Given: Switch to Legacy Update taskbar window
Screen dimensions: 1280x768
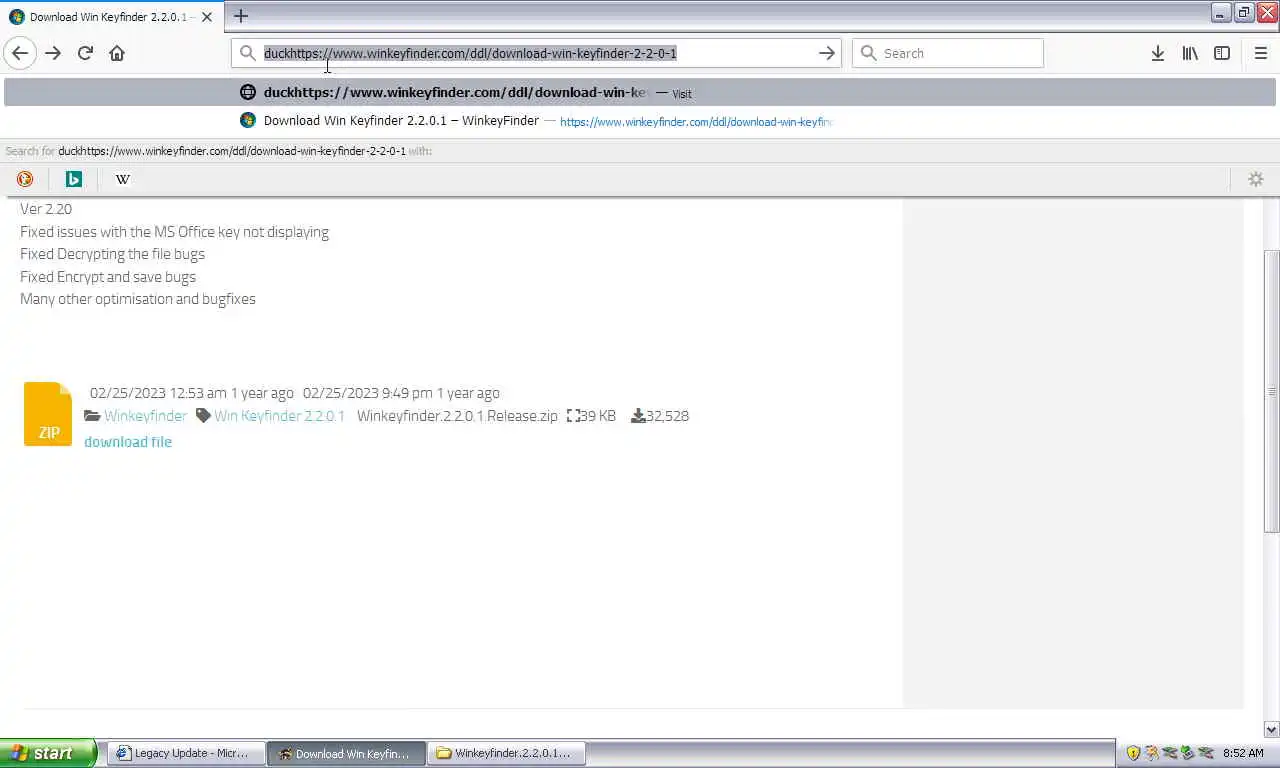Looking at the screenshot, I should point(188,753).
